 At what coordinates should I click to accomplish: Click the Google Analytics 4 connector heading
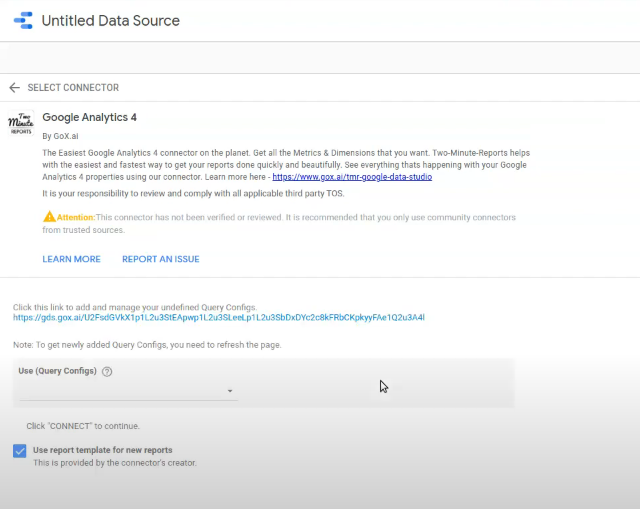[89, 117]
